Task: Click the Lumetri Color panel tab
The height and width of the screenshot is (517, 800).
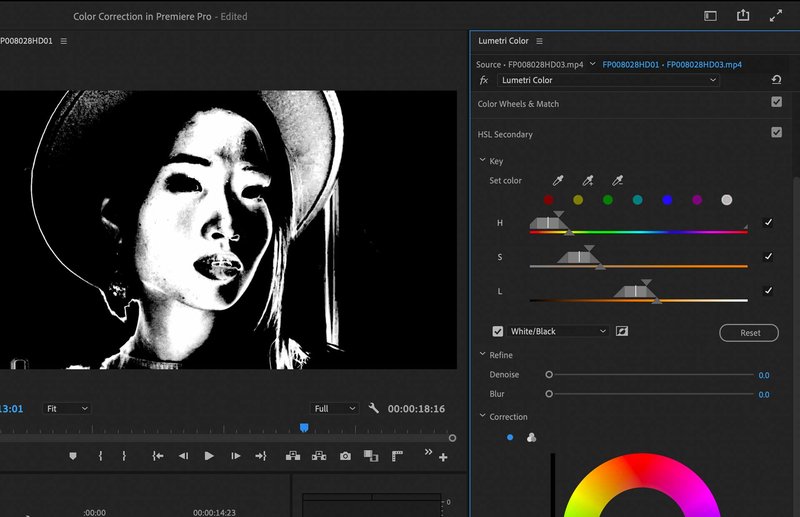Action: click(503, 41)
